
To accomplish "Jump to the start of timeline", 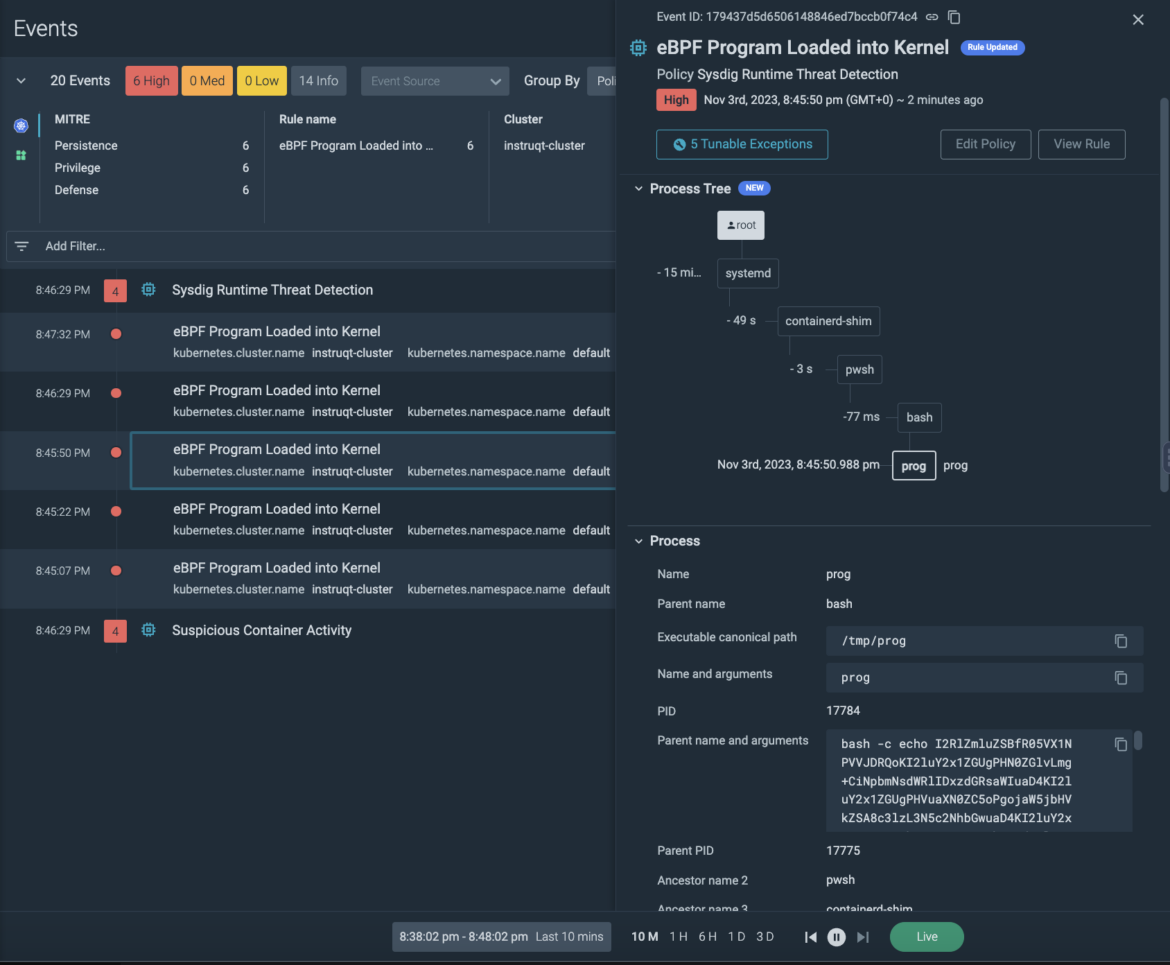I will [810, 937].
